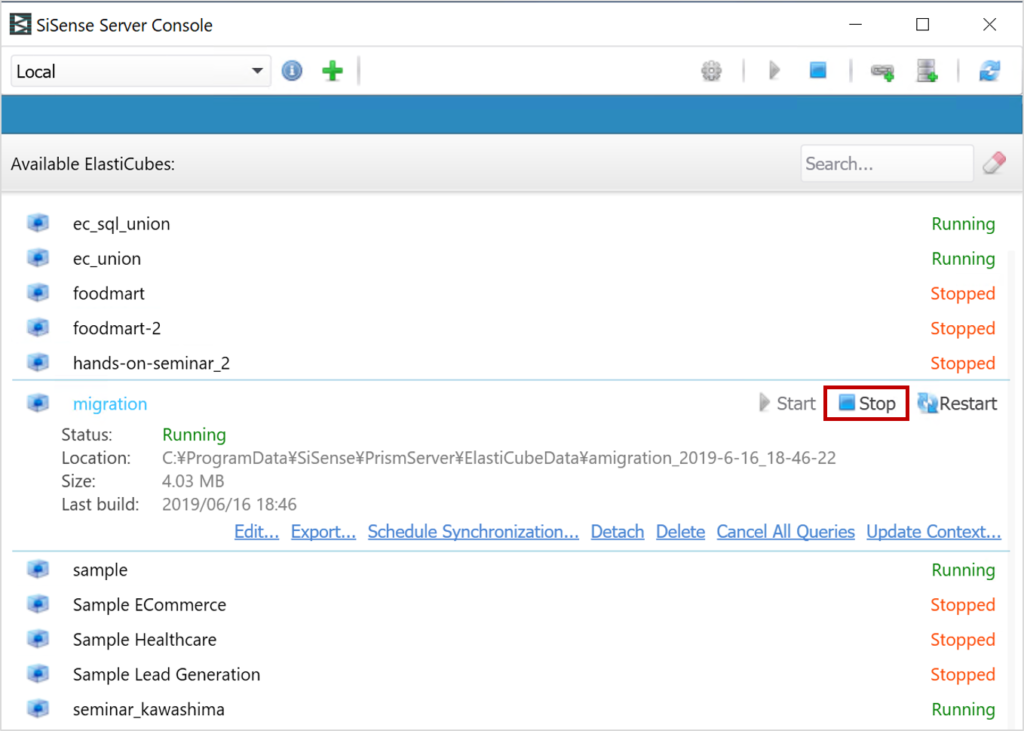Click Cancel All Queries link
This screenshot has height=731, width=1024.
coord(786,532)
